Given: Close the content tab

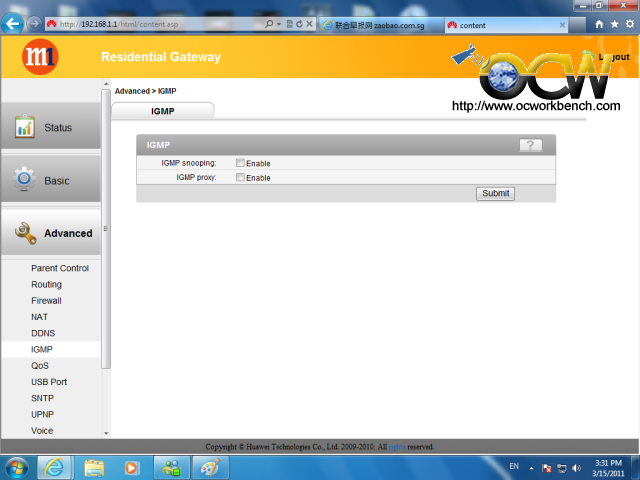Looking at the screenshot, I should [x=562, y=25].
